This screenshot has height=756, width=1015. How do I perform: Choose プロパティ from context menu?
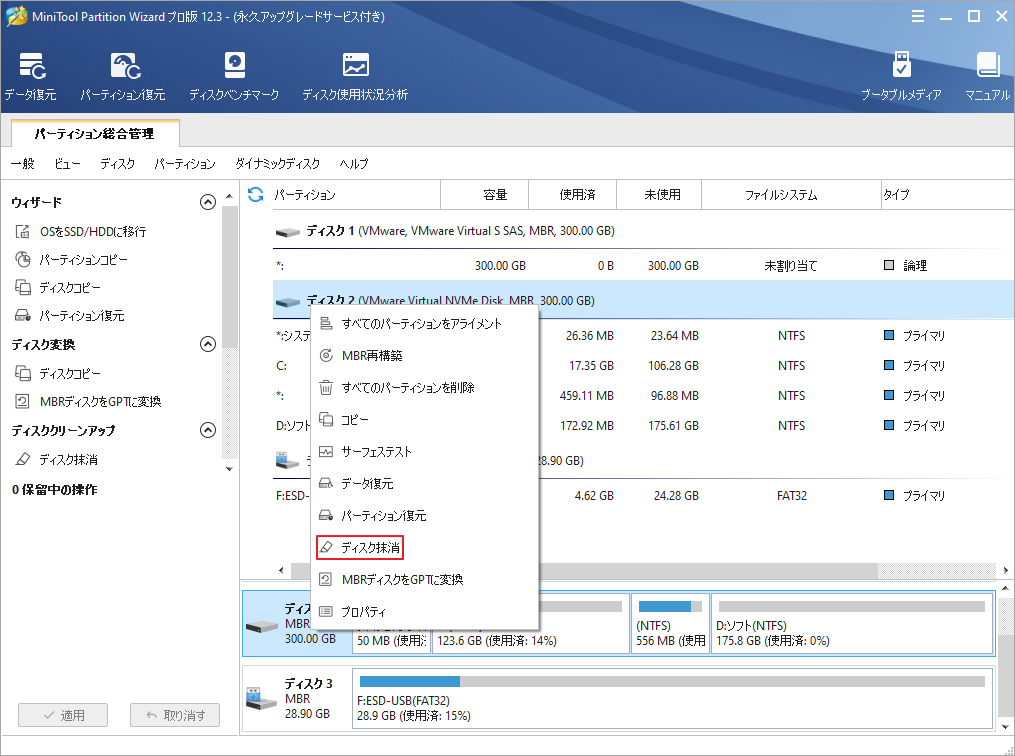click(x=425, y=612)
